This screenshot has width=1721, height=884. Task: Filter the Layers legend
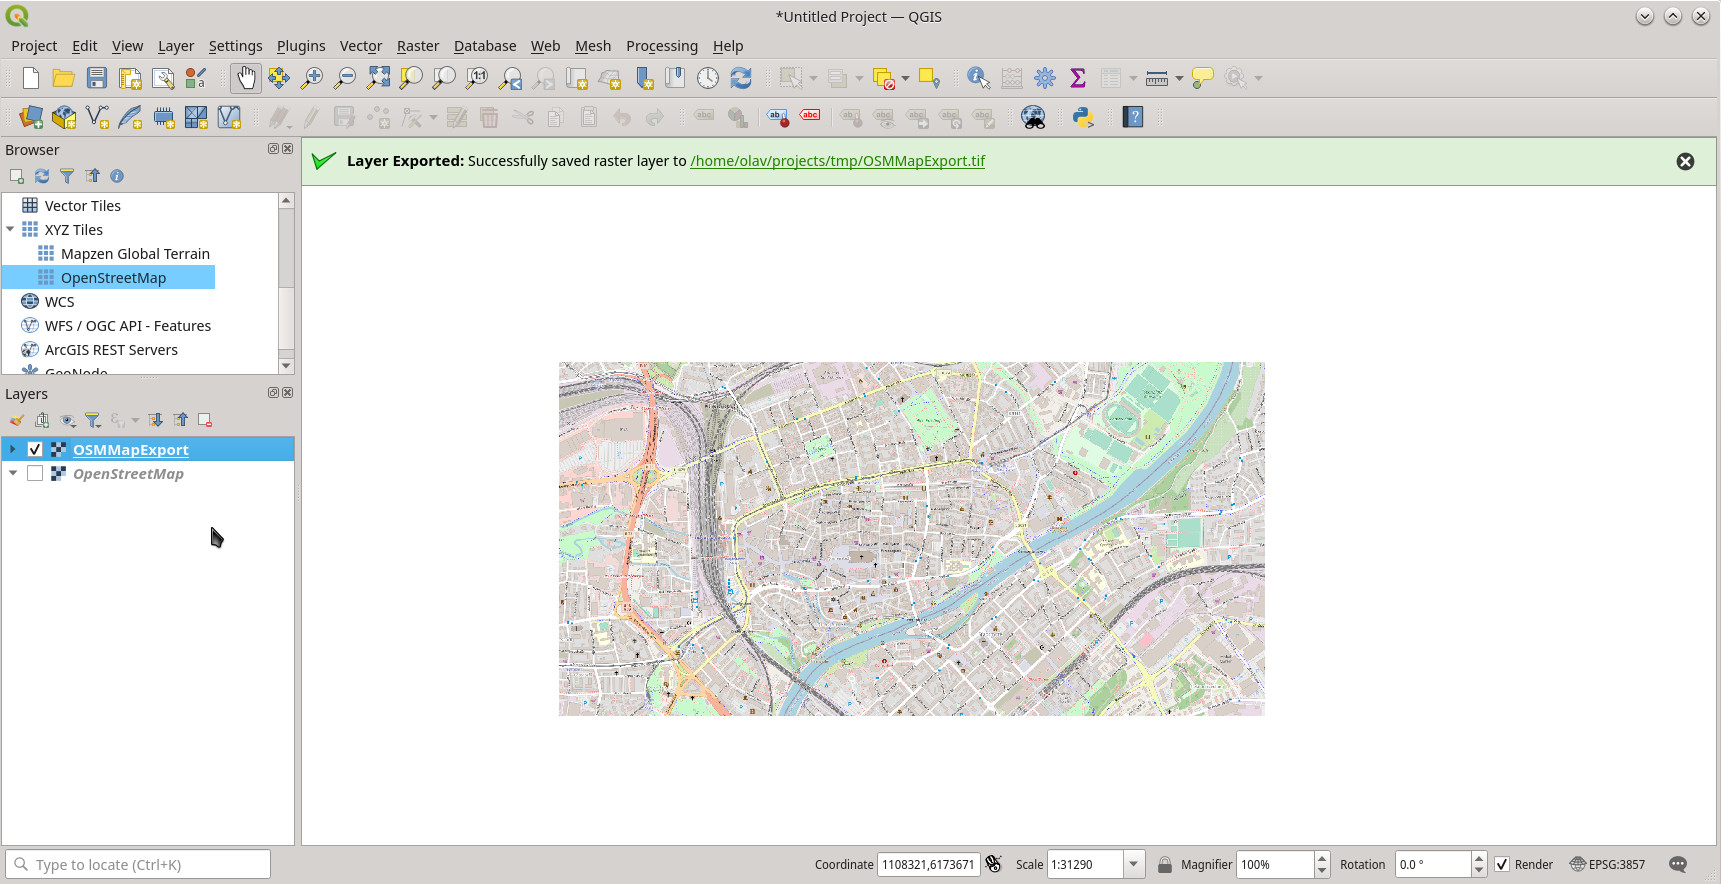click(92, 420)
